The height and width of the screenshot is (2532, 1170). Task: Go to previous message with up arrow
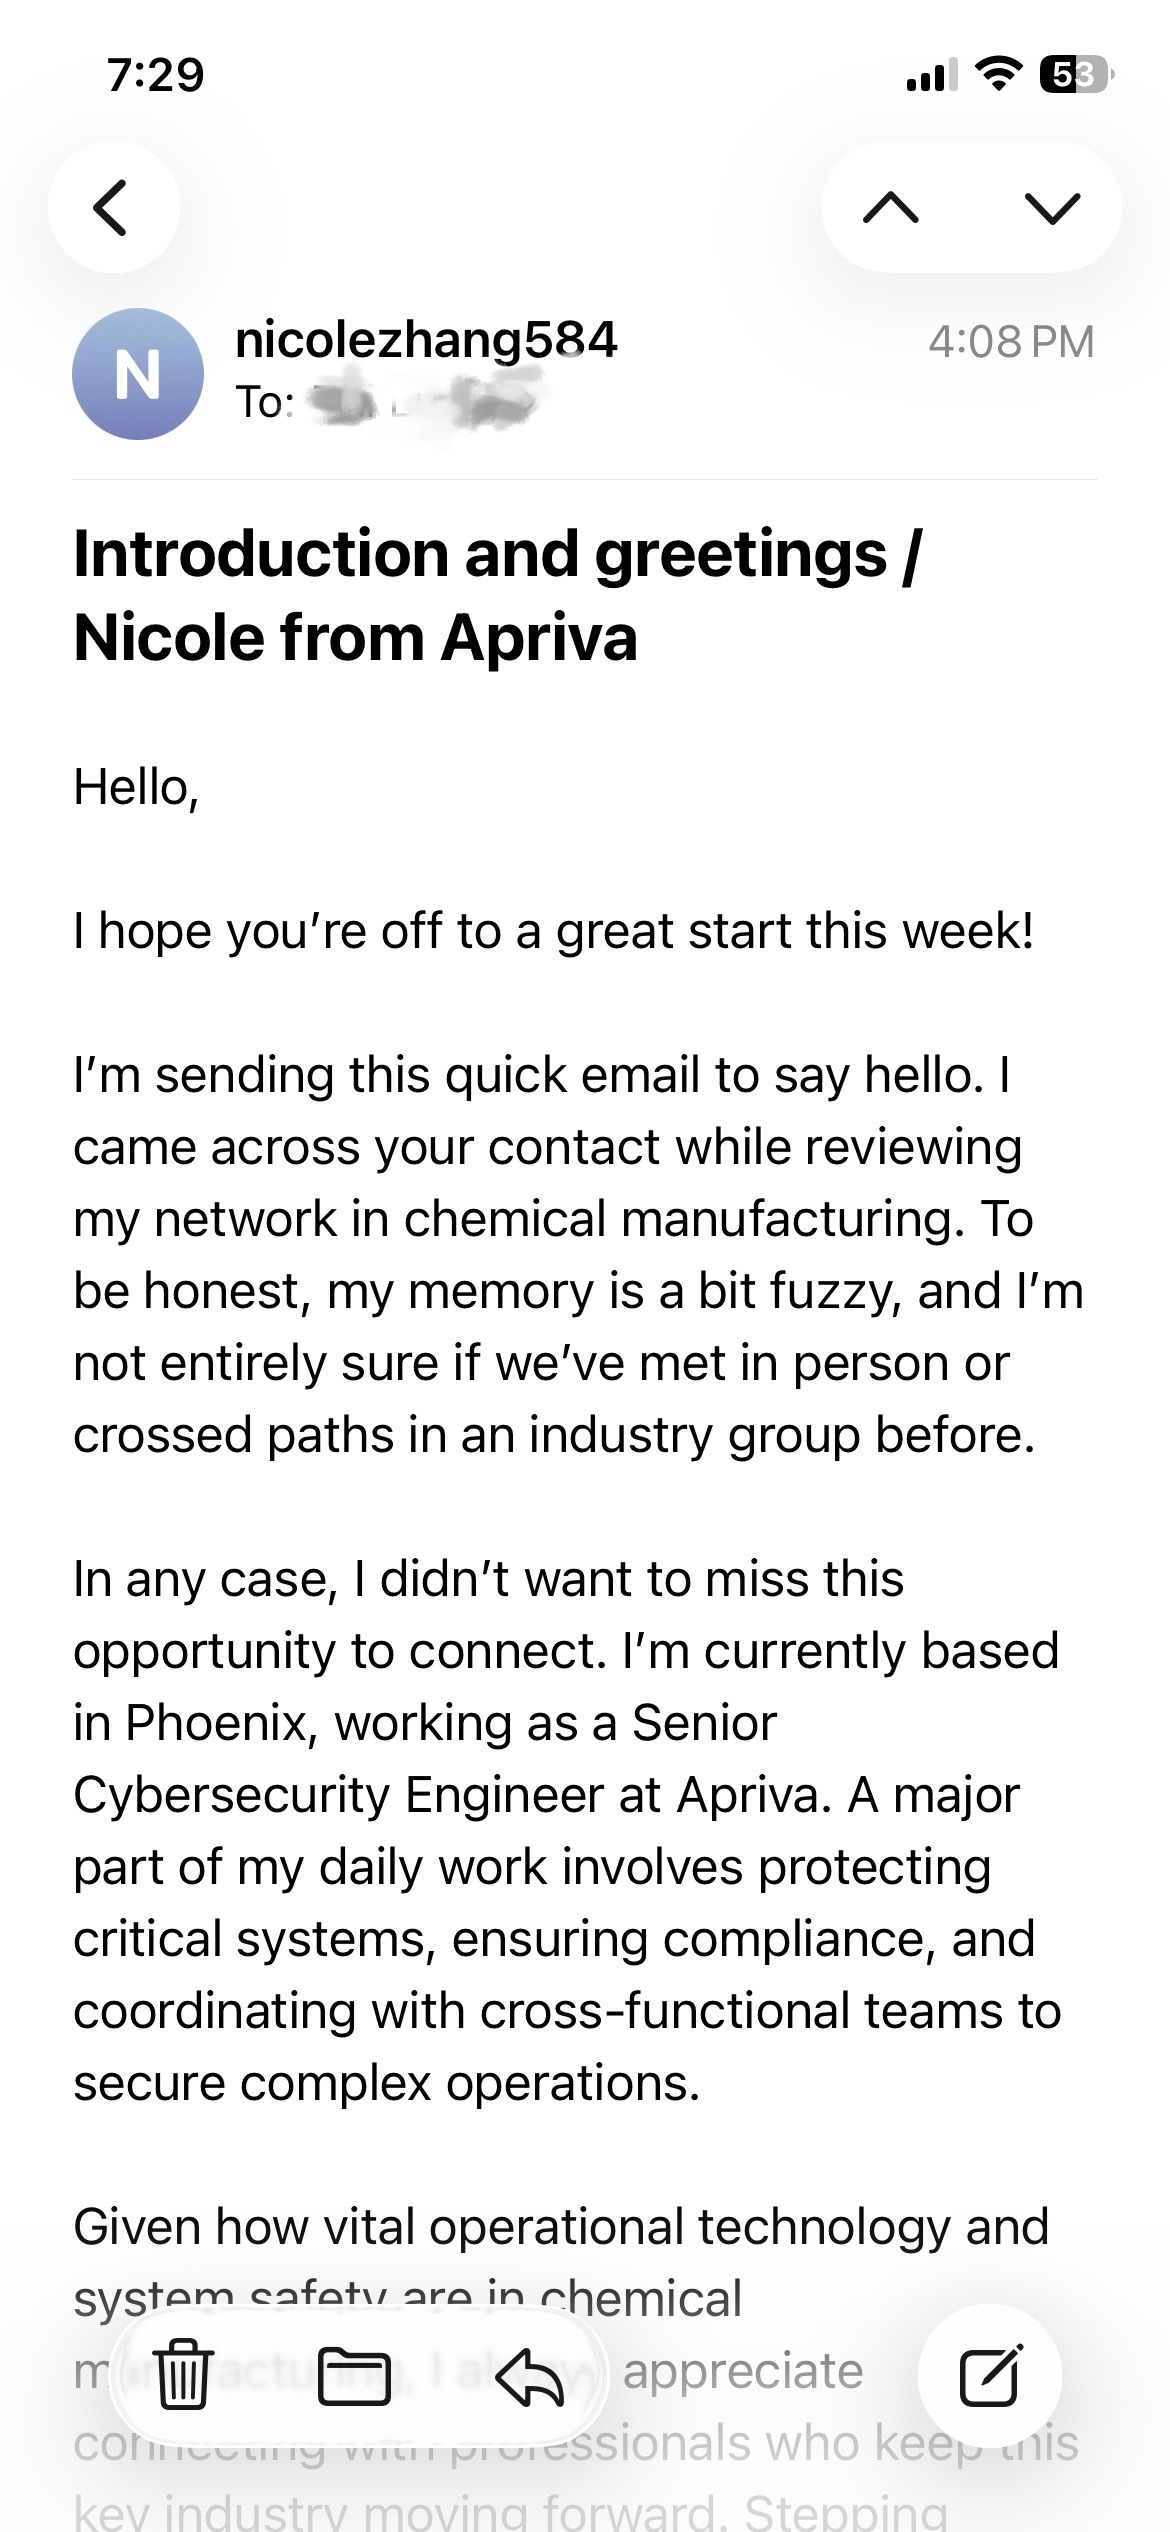[890, 208]
